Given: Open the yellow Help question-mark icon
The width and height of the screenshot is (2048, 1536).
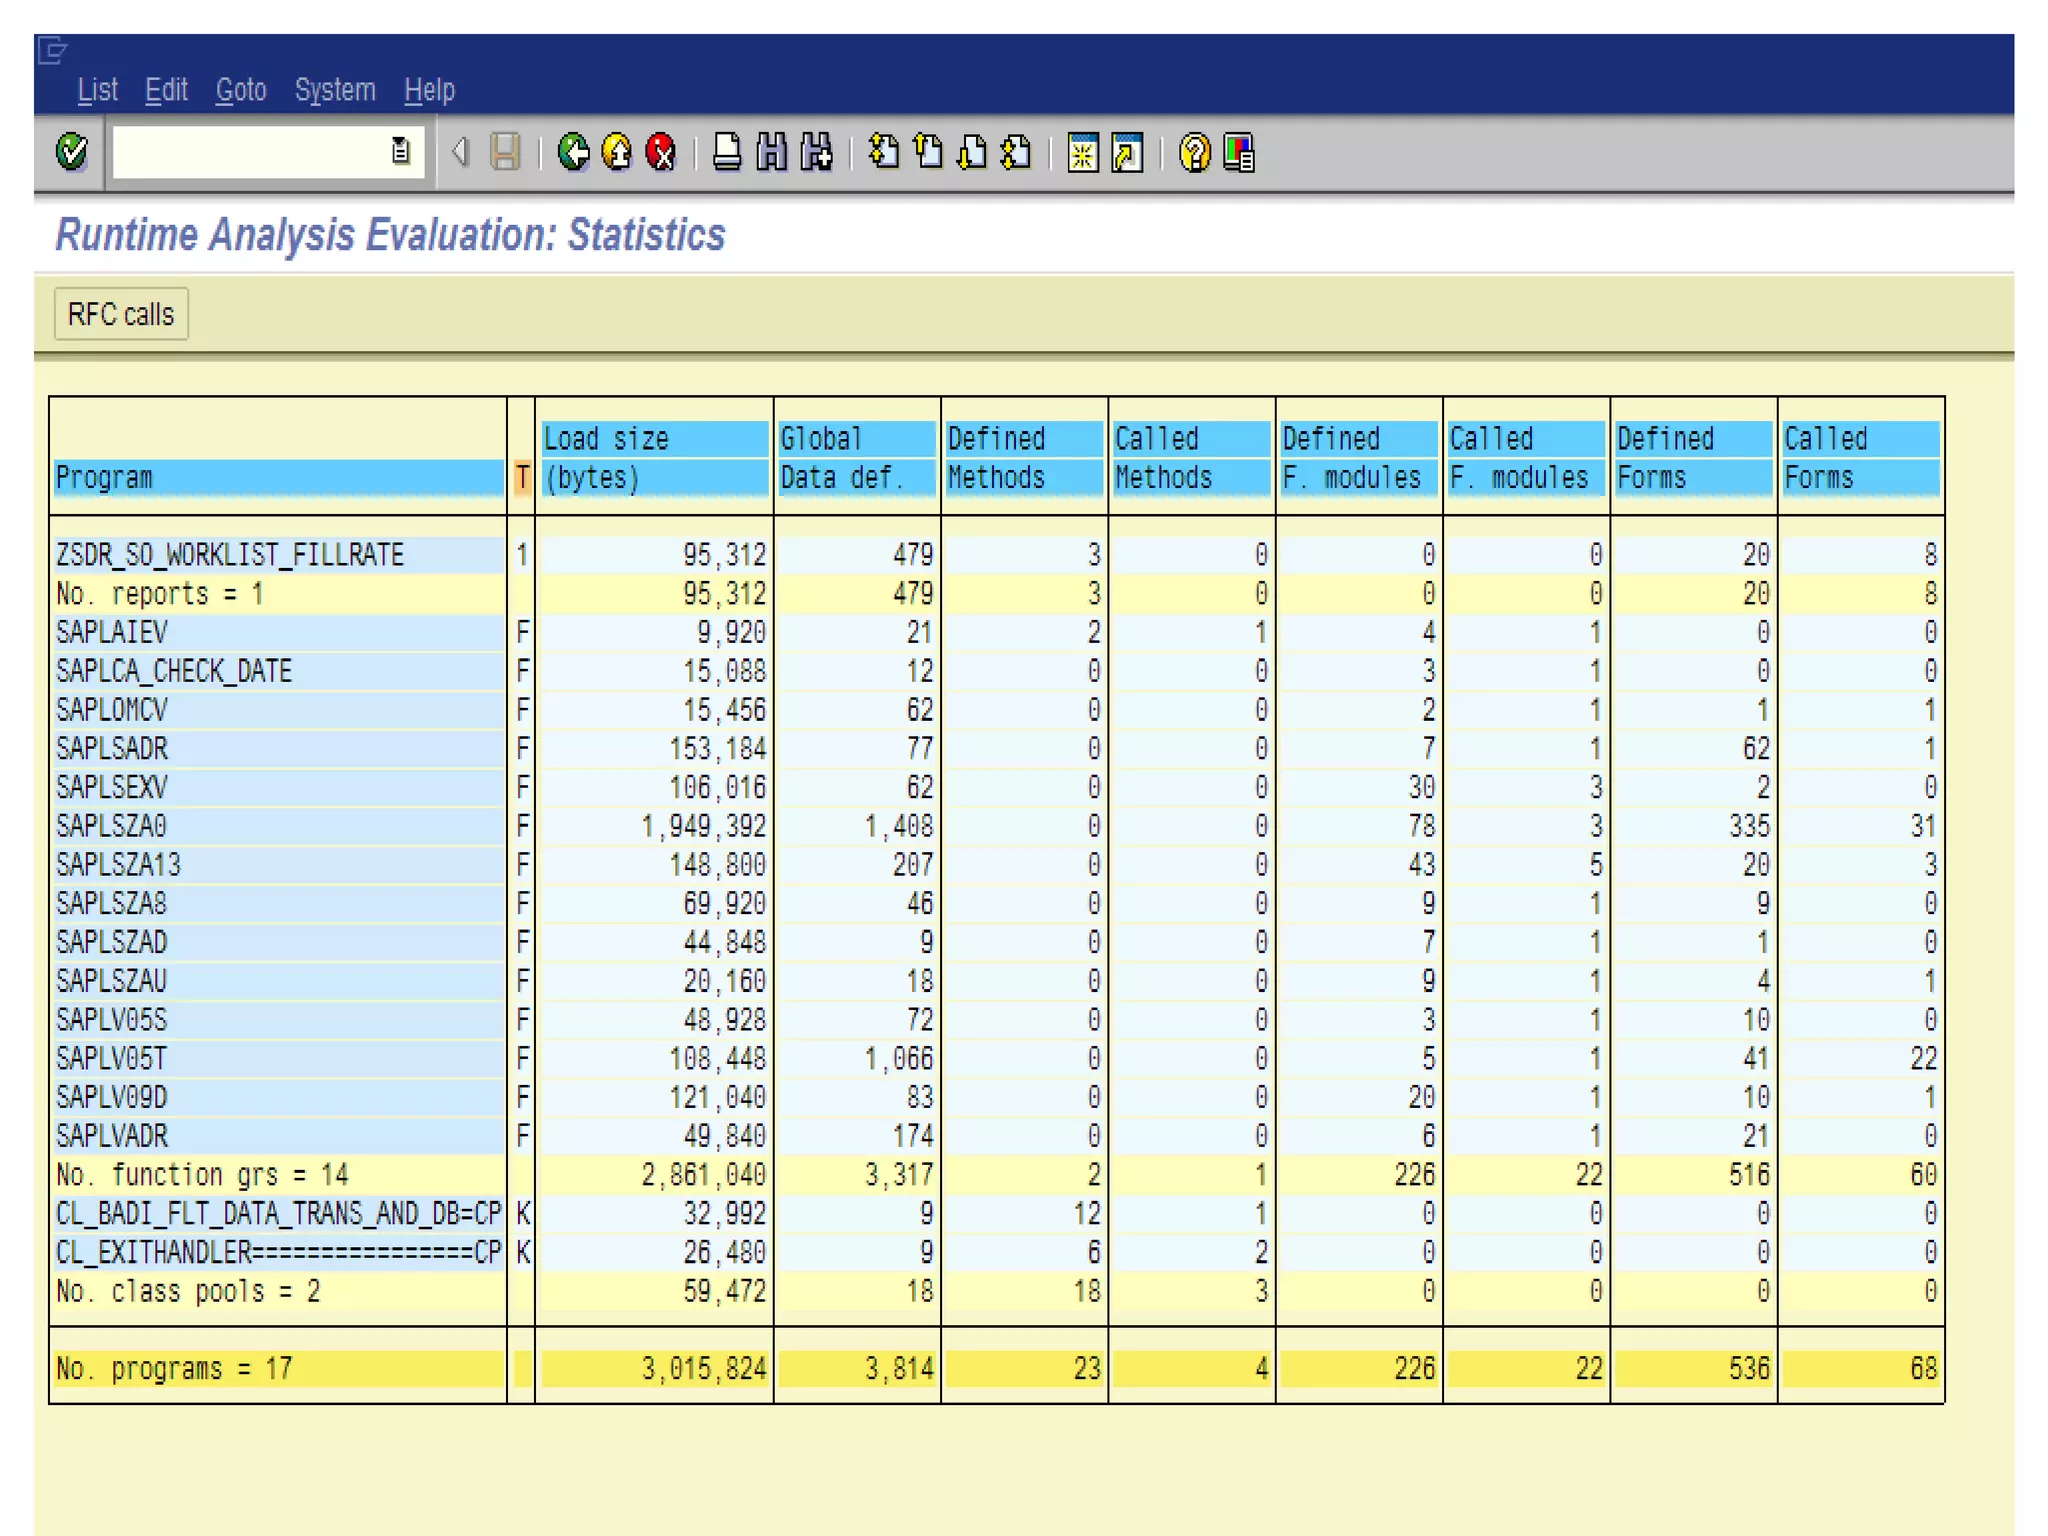Looking at the screenshot, I should (1194, 153).
